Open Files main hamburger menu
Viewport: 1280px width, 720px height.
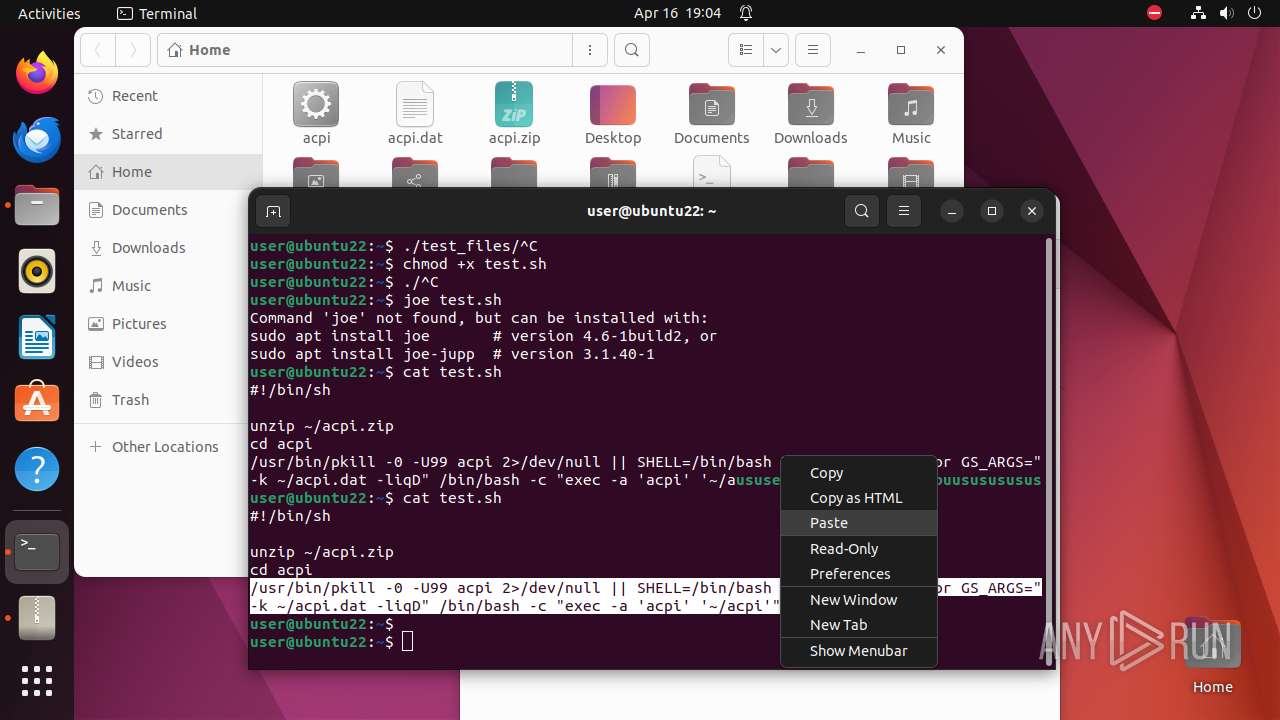[x=813, y=50]
